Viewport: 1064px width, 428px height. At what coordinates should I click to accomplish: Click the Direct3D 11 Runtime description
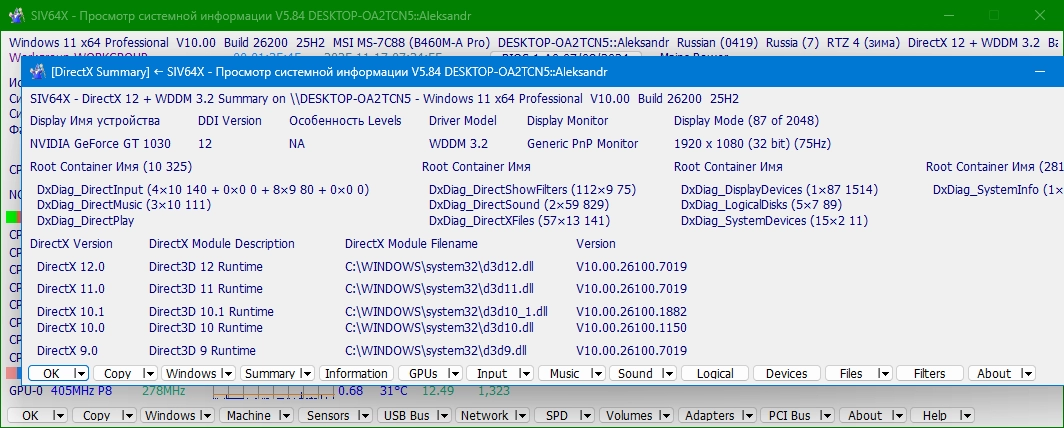(x=206, y=288)
